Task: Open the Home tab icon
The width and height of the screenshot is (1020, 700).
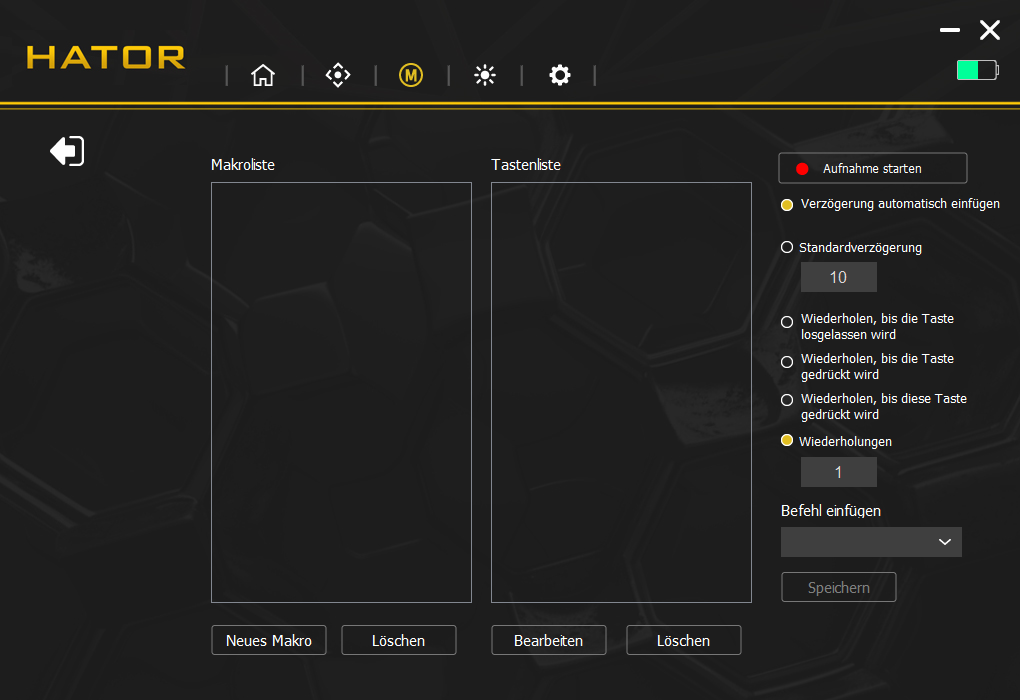Action: (x=263, y=76)
